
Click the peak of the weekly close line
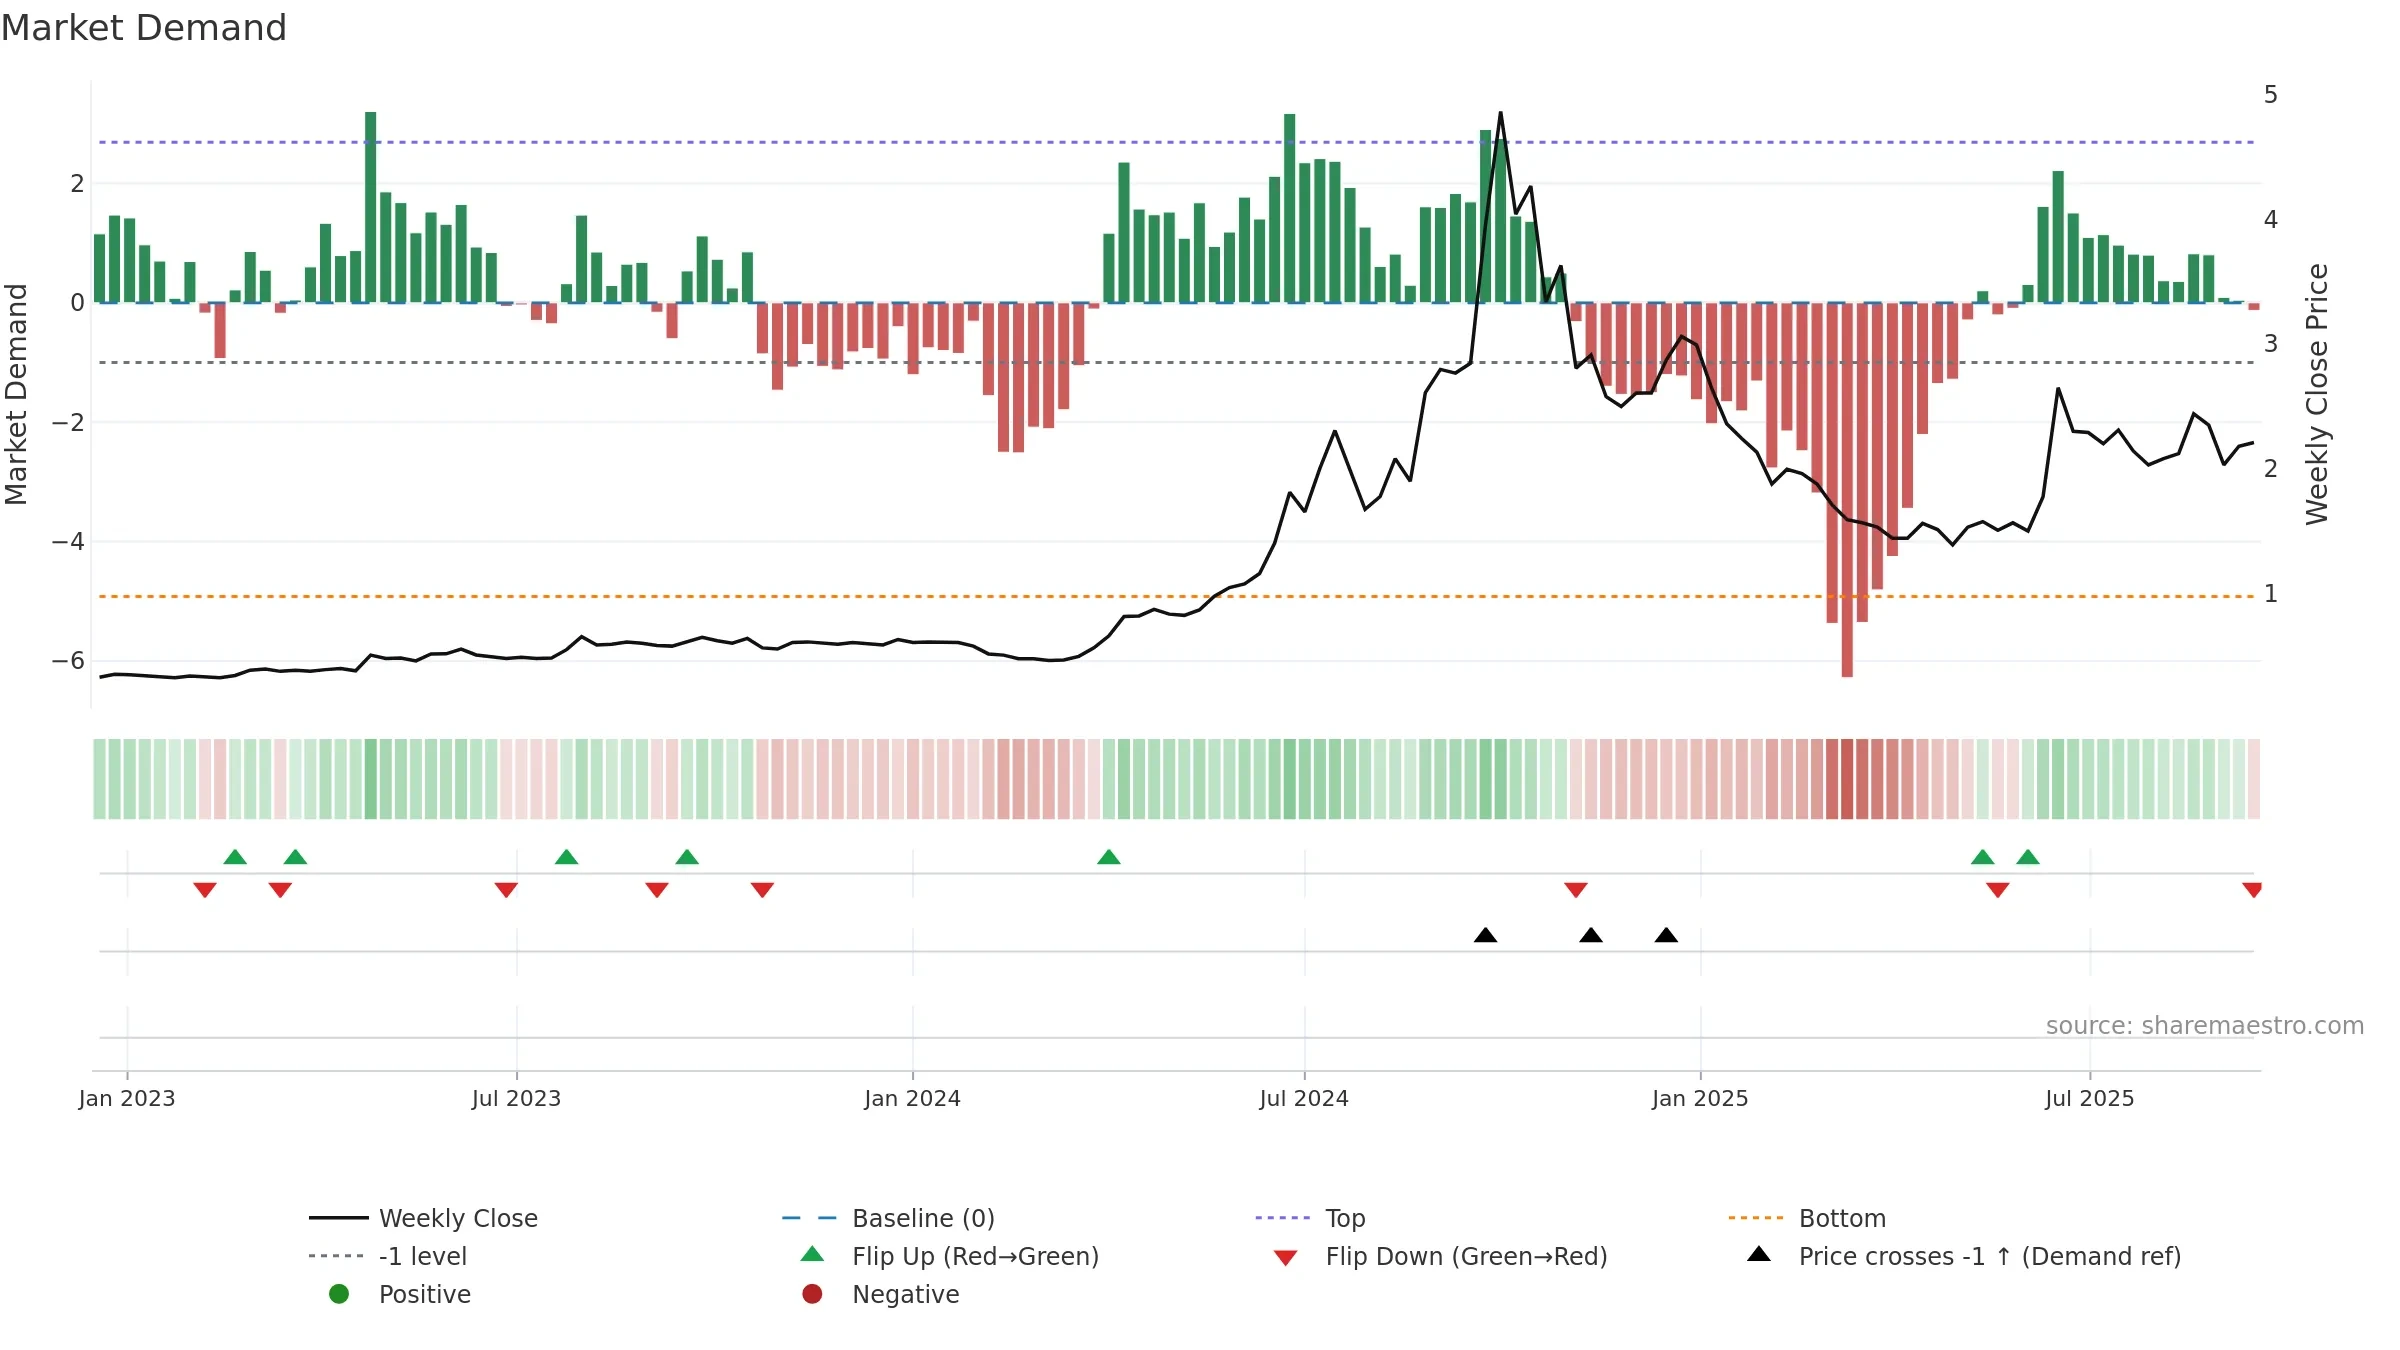tap(1500, 113)
